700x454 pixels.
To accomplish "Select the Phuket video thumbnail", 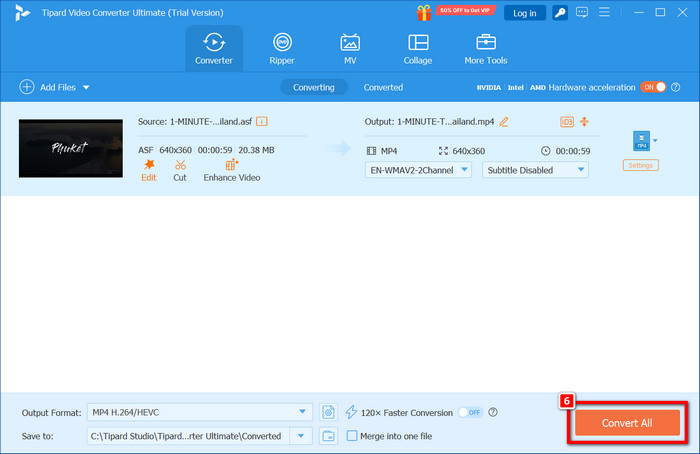I will tap(71, 148).
